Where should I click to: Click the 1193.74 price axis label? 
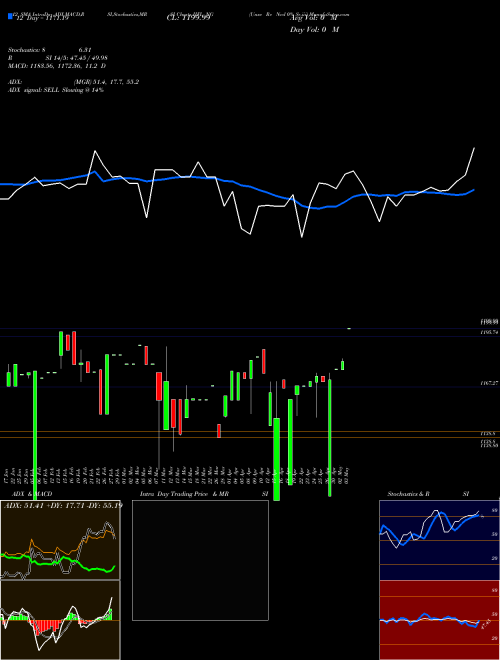[489, 332]
